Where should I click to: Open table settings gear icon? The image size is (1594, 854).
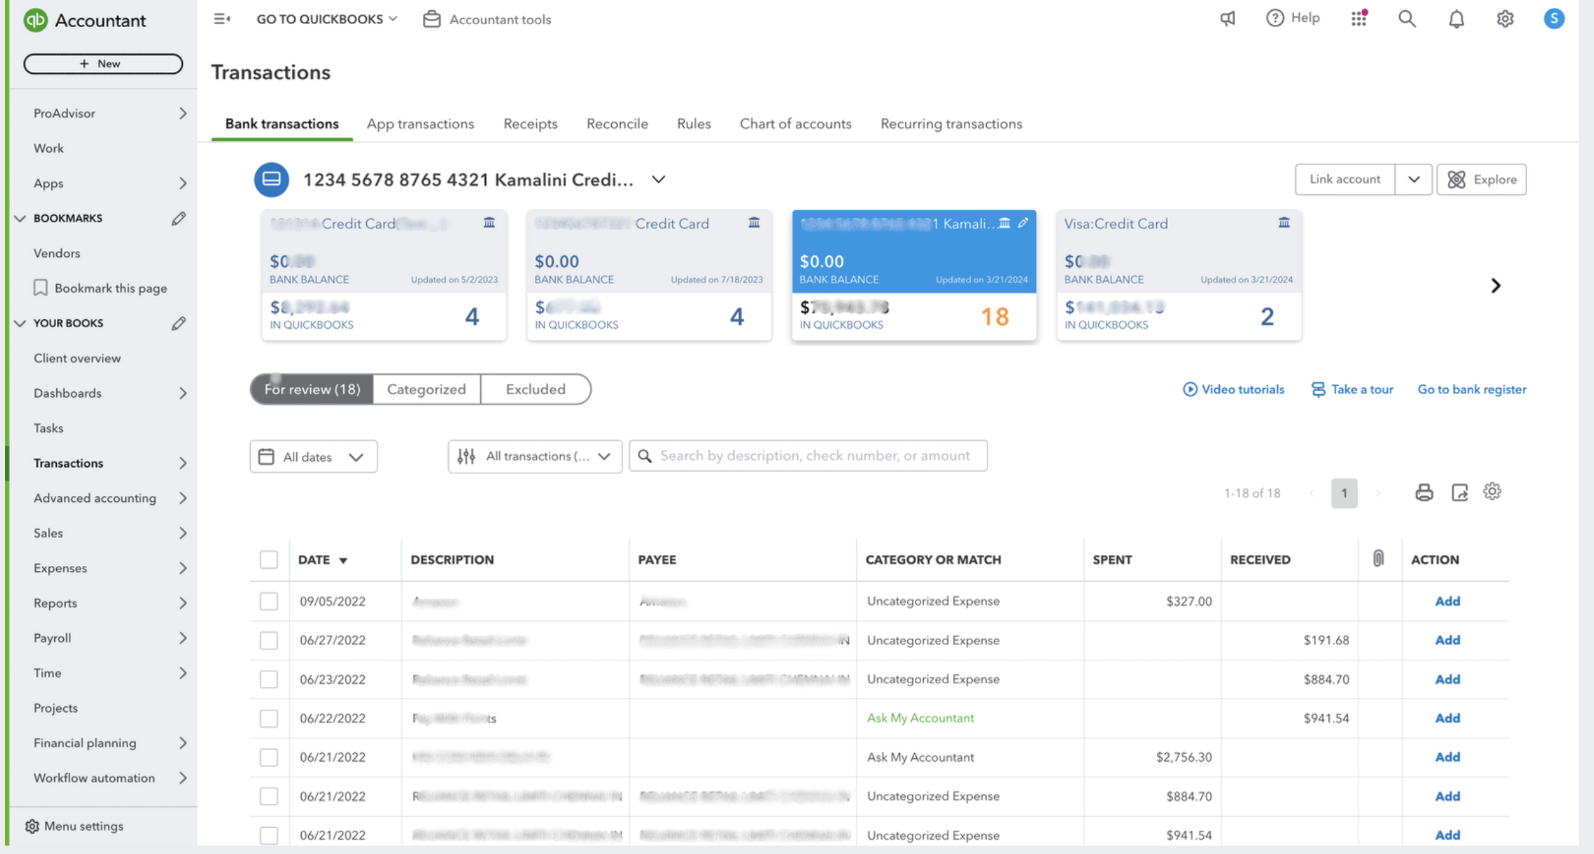pyautogui.click(x=1492, y=491)
